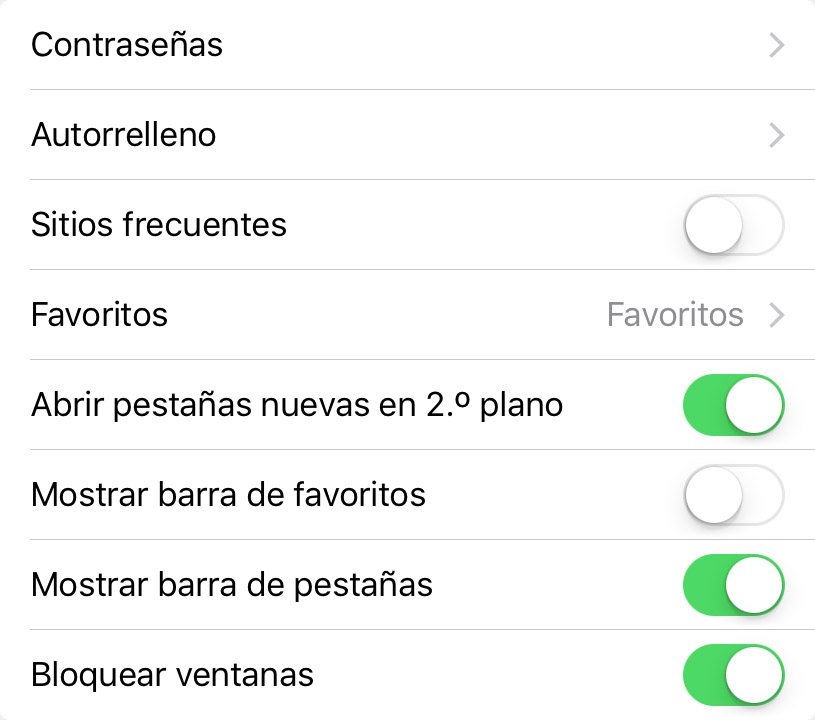This screenshot has width=815, height=720.
Task: Click empty space in the Contraseñas row
Action: 480,45
